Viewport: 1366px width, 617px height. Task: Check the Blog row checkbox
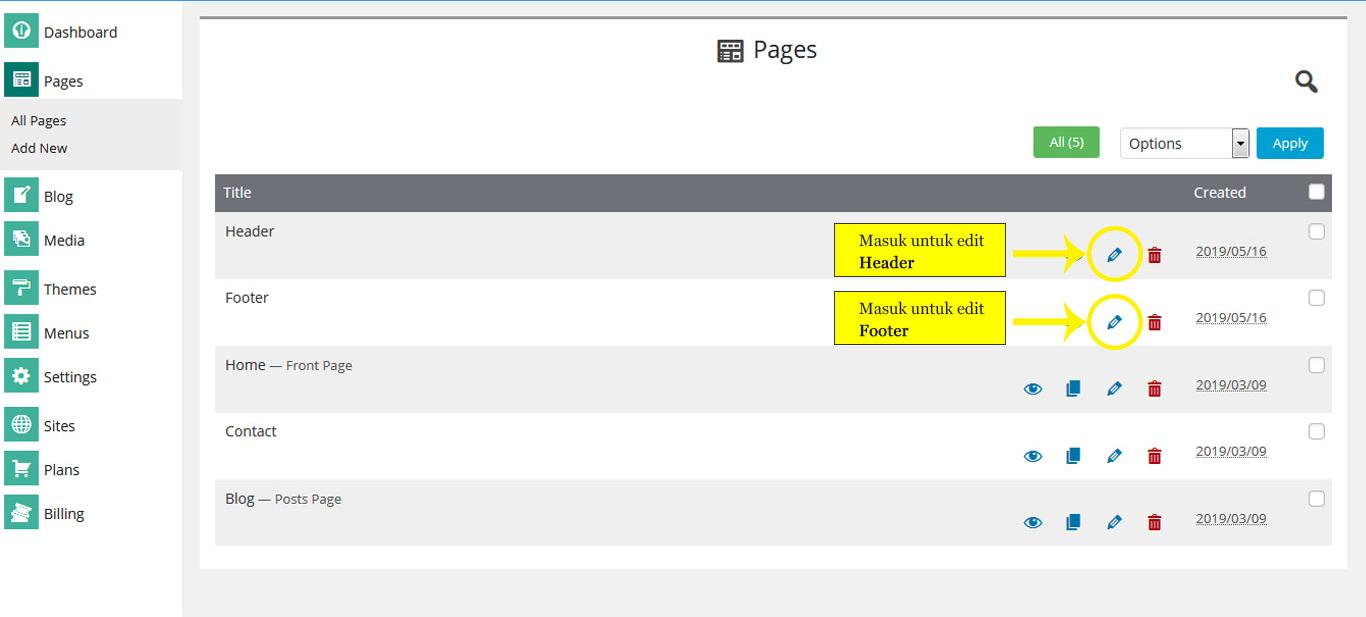[x=1316, y=498]
